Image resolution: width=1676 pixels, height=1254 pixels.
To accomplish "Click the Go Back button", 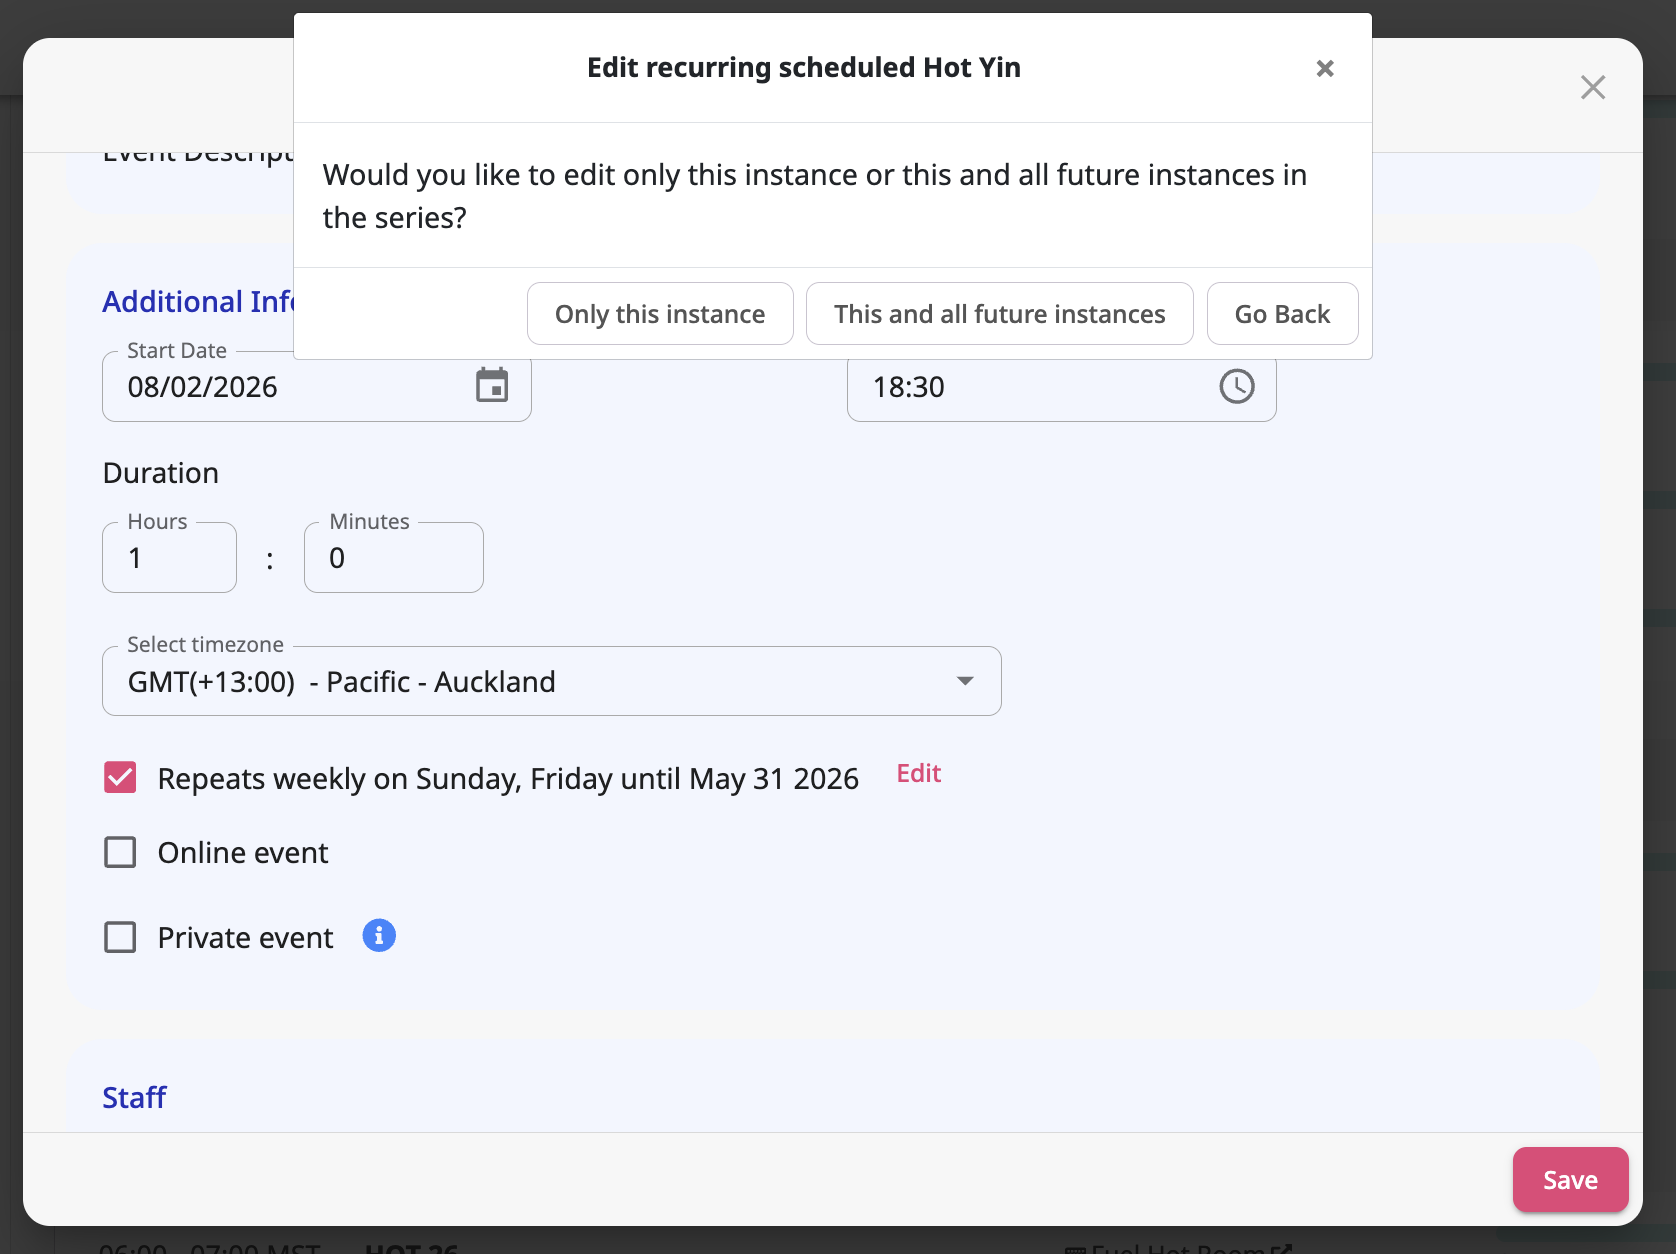I will (1282, 314).
